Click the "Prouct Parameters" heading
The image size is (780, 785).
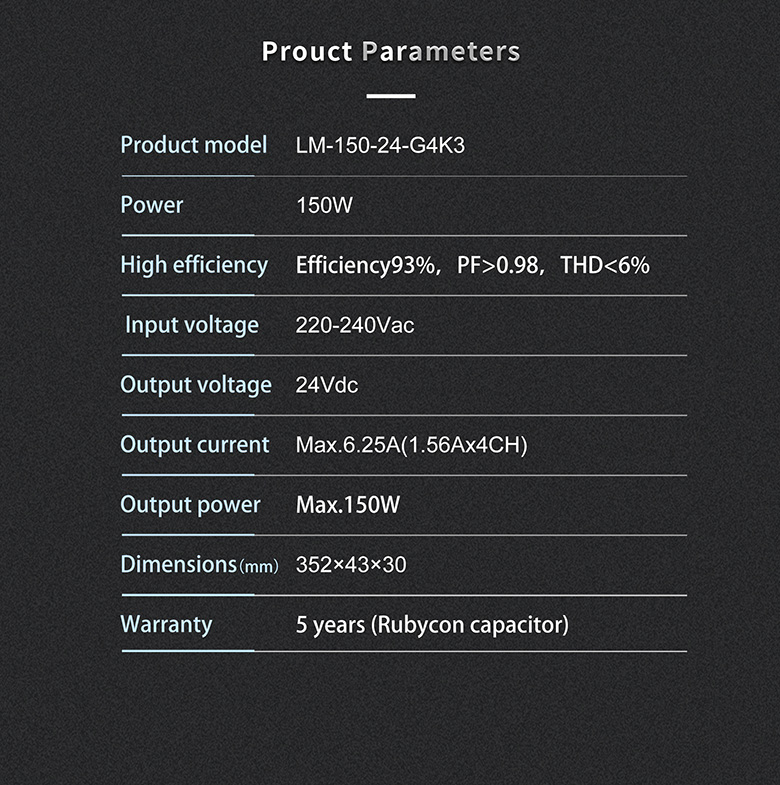[390, 52]
